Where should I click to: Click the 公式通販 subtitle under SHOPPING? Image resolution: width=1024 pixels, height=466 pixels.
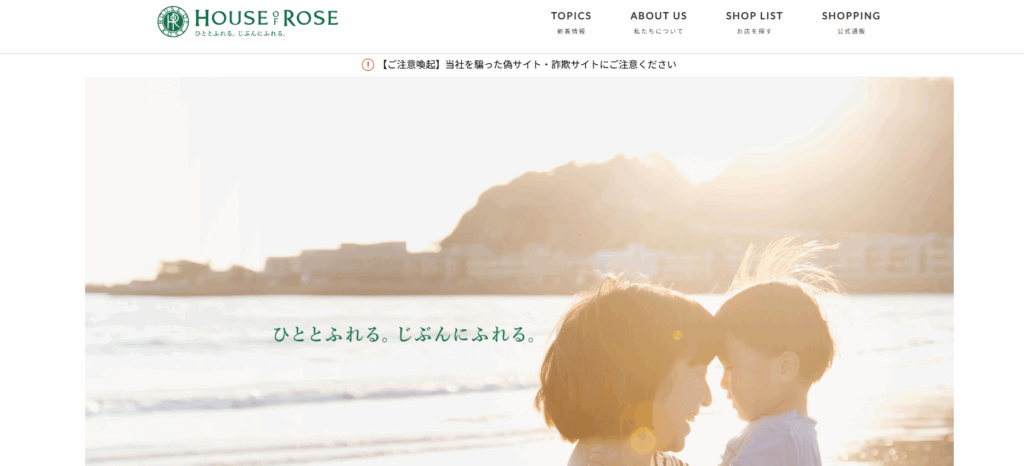(x=851, y=32)
